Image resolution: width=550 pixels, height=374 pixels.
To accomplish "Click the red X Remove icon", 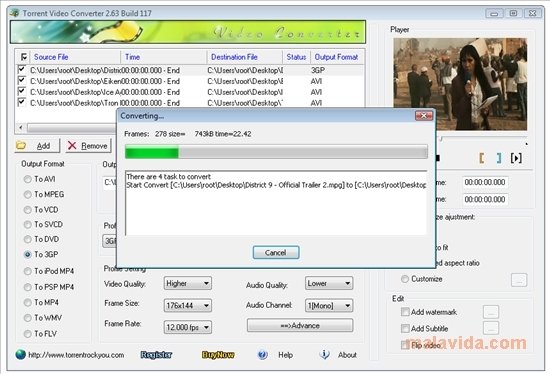I will (72, 146).
